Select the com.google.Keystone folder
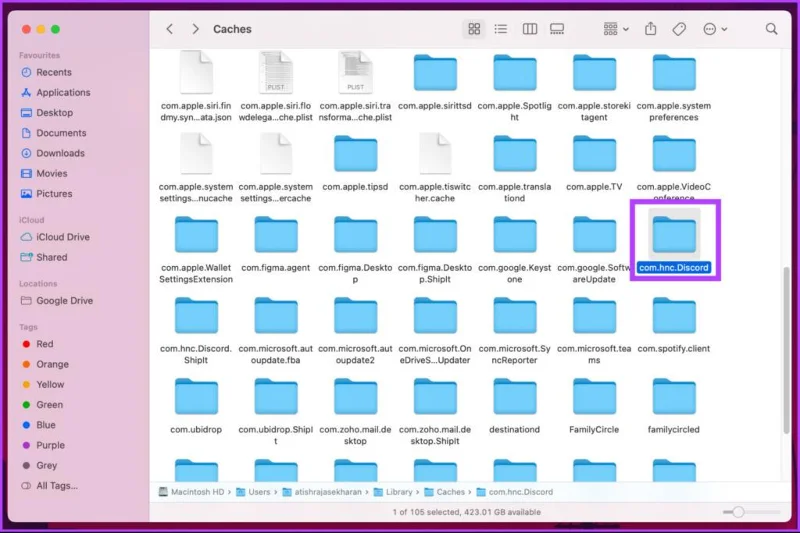The image size is (800, 533). point(514,249)
